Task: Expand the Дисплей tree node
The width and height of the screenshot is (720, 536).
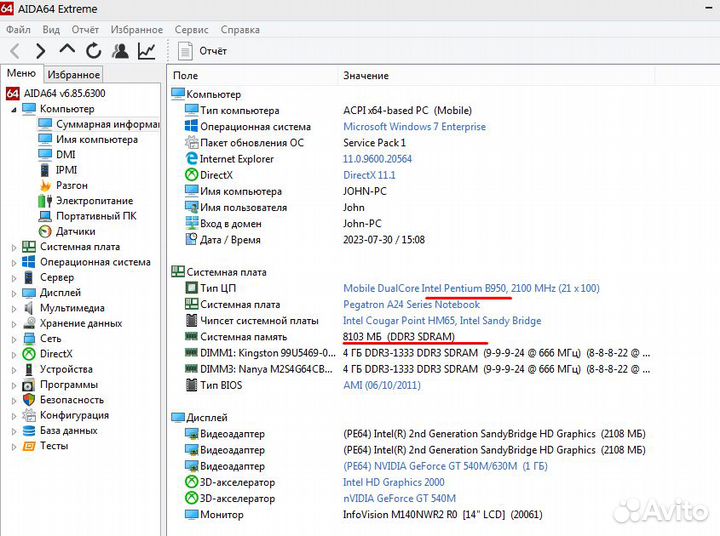Action: pos(14,293)
